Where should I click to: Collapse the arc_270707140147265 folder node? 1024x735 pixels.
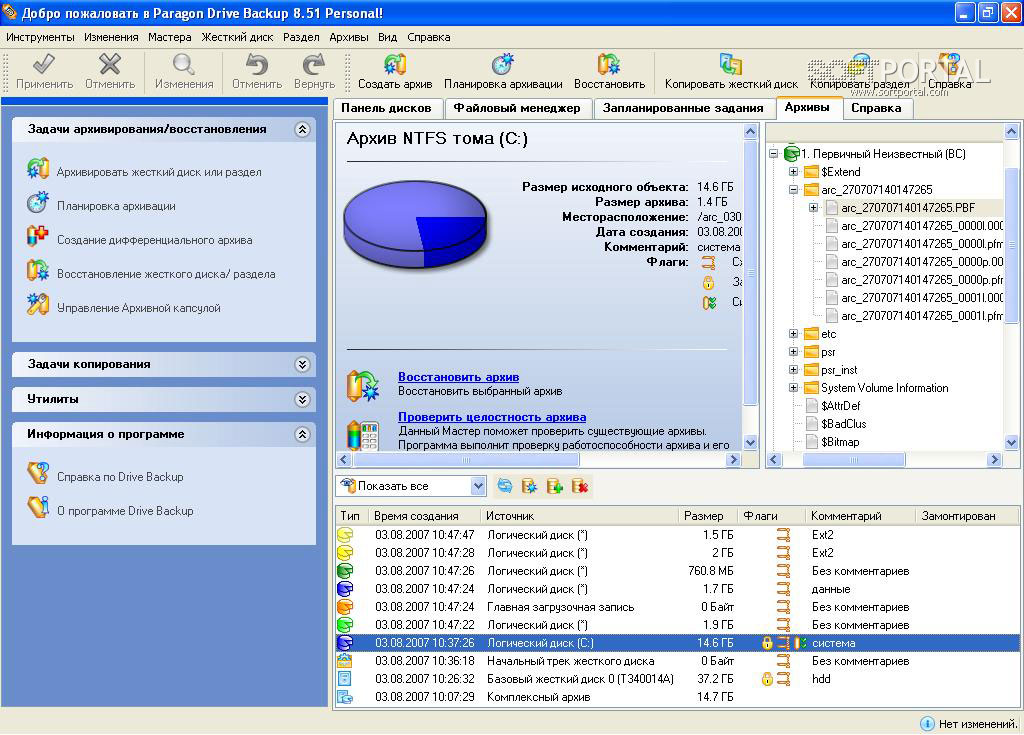[793, 189]
